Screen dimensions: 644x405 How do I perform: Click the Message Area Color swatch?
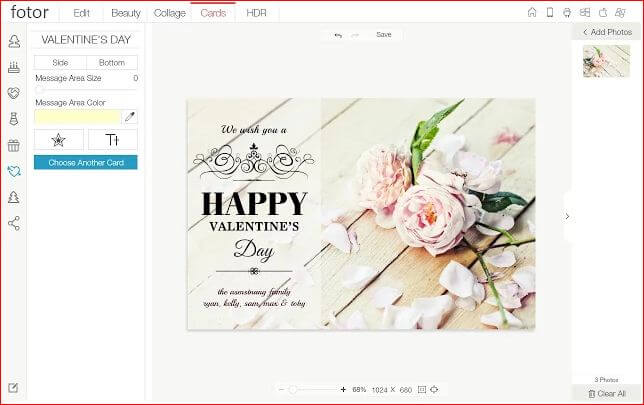(x=78, y=117)
